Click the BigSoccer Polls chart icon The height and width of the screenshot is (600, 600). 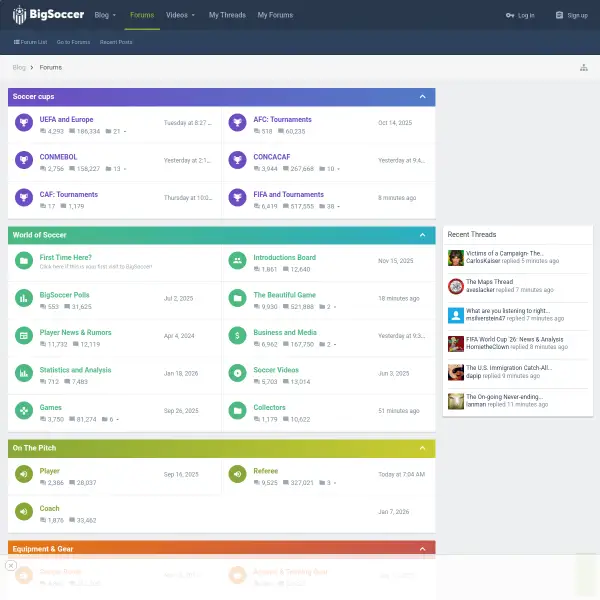(24, 298)
